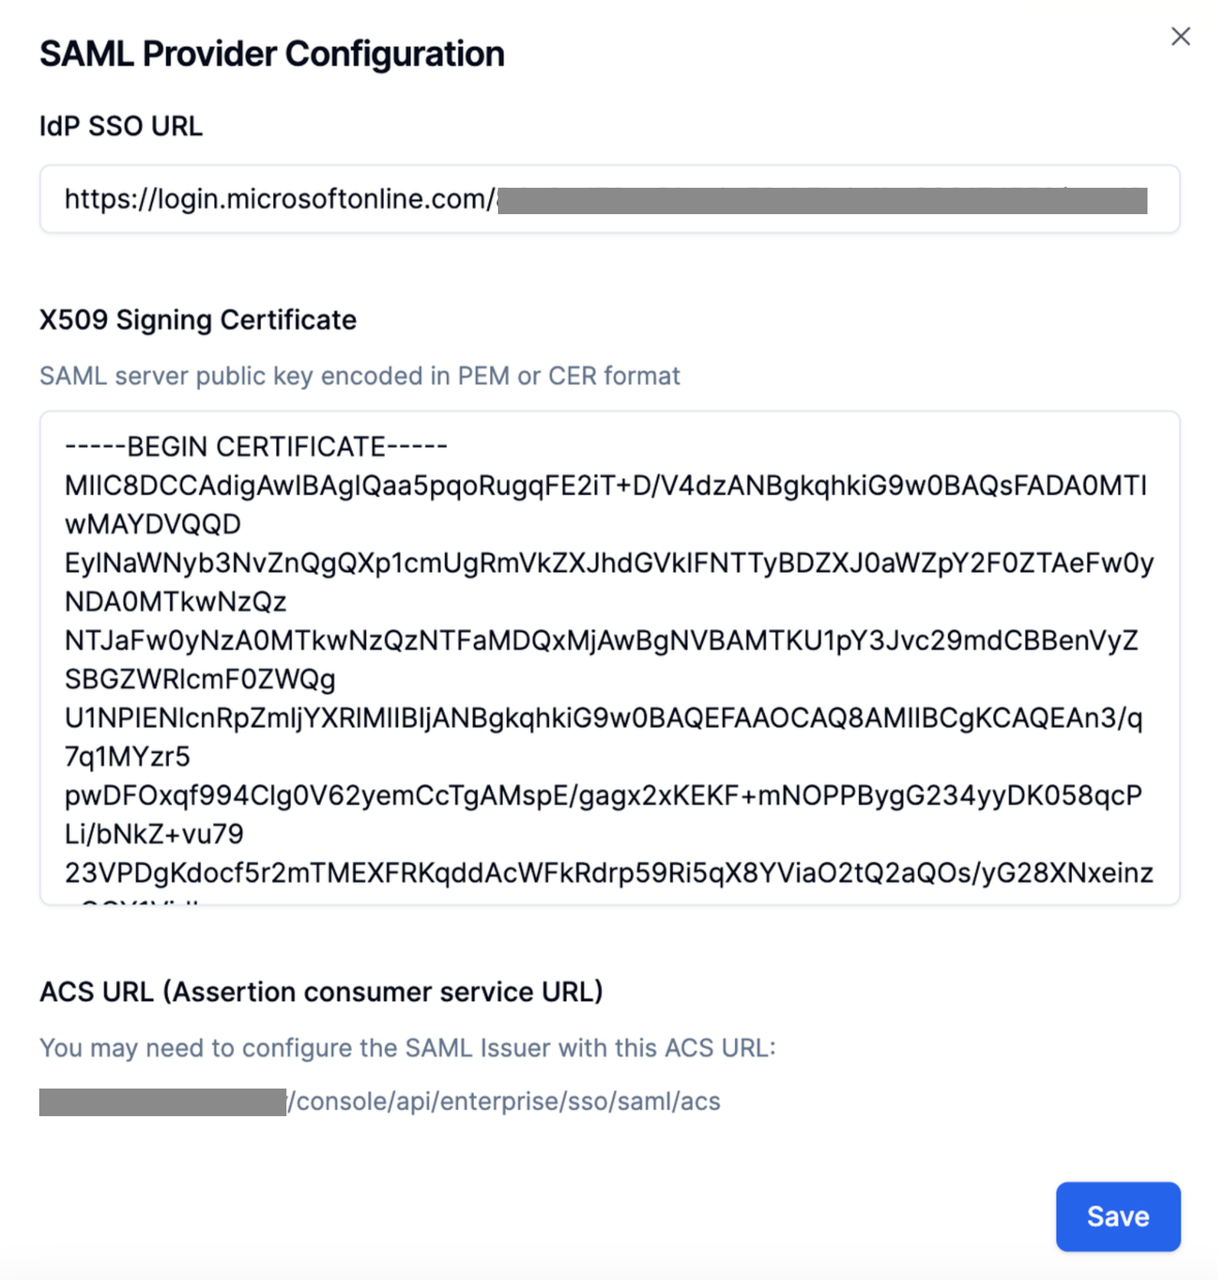The width and height of the screenshot is (1218, 1280).
Task: Click the certificate line reading wMAYDVQQD
Action: click(x=153, y=524)
